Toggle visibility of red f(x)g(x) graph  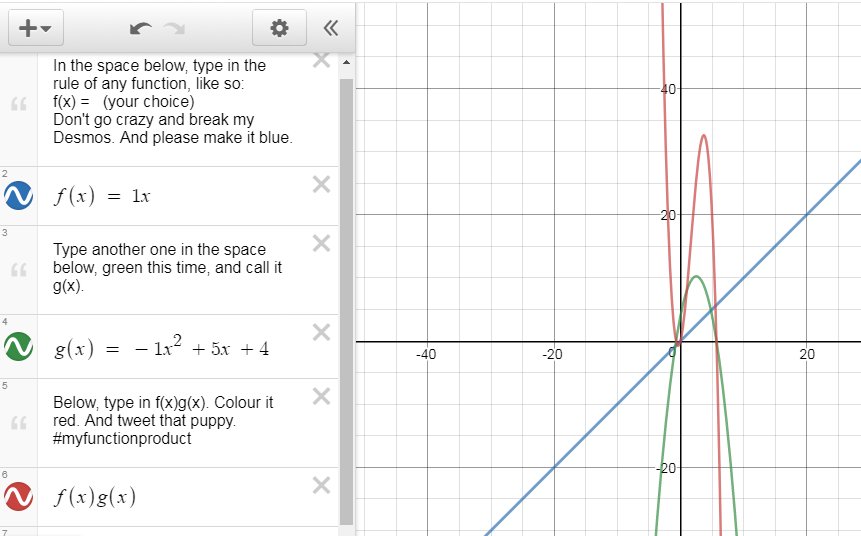click(x=18, y=496)
